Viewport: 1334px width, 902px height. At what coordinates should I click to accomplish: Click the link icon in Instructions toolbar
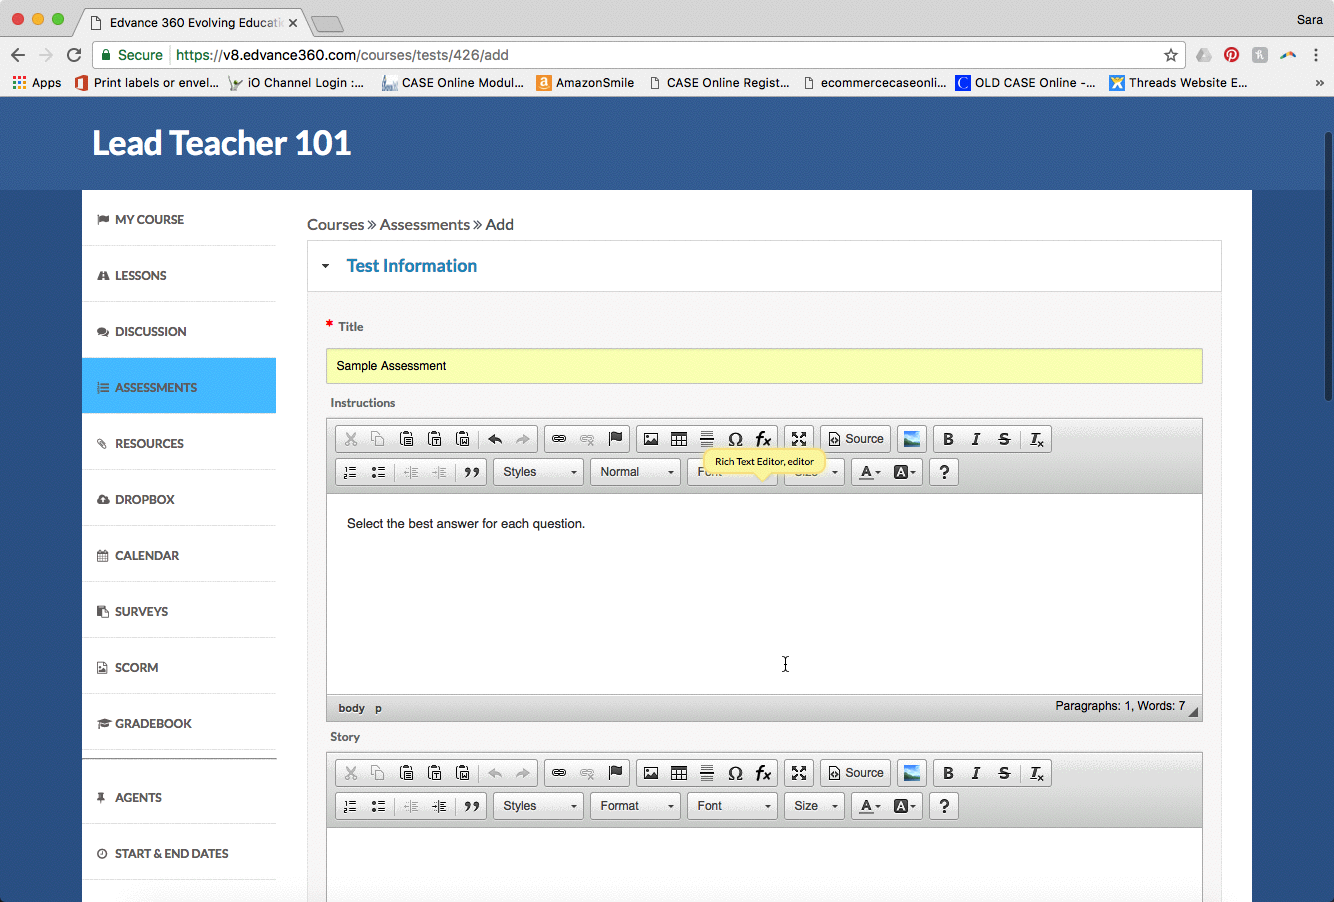pyautogui.click(x=559, y=439)
